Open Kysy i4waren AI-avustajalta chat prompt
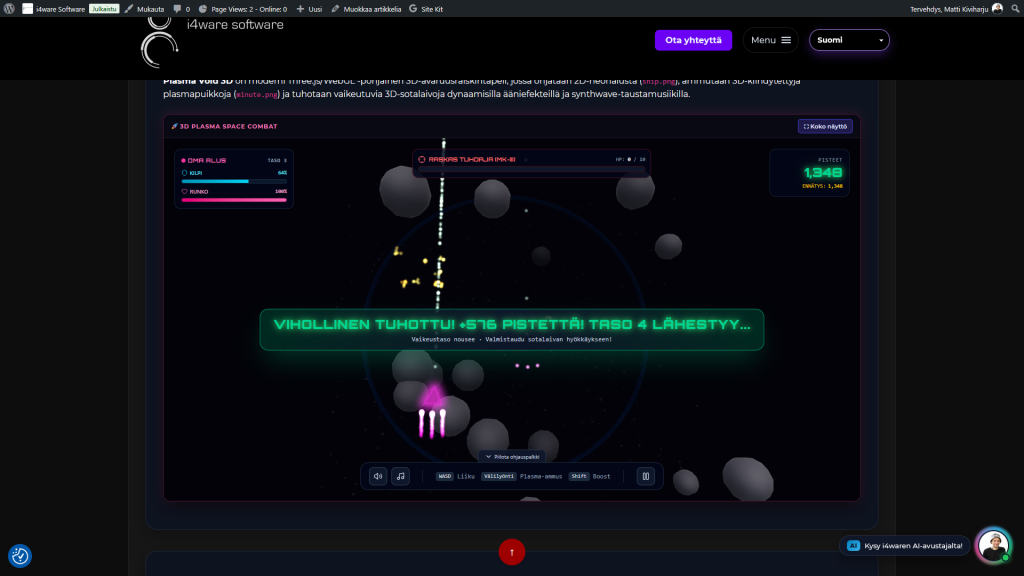The height and width of the screenshot is (576, 1024). pos(904,545)
